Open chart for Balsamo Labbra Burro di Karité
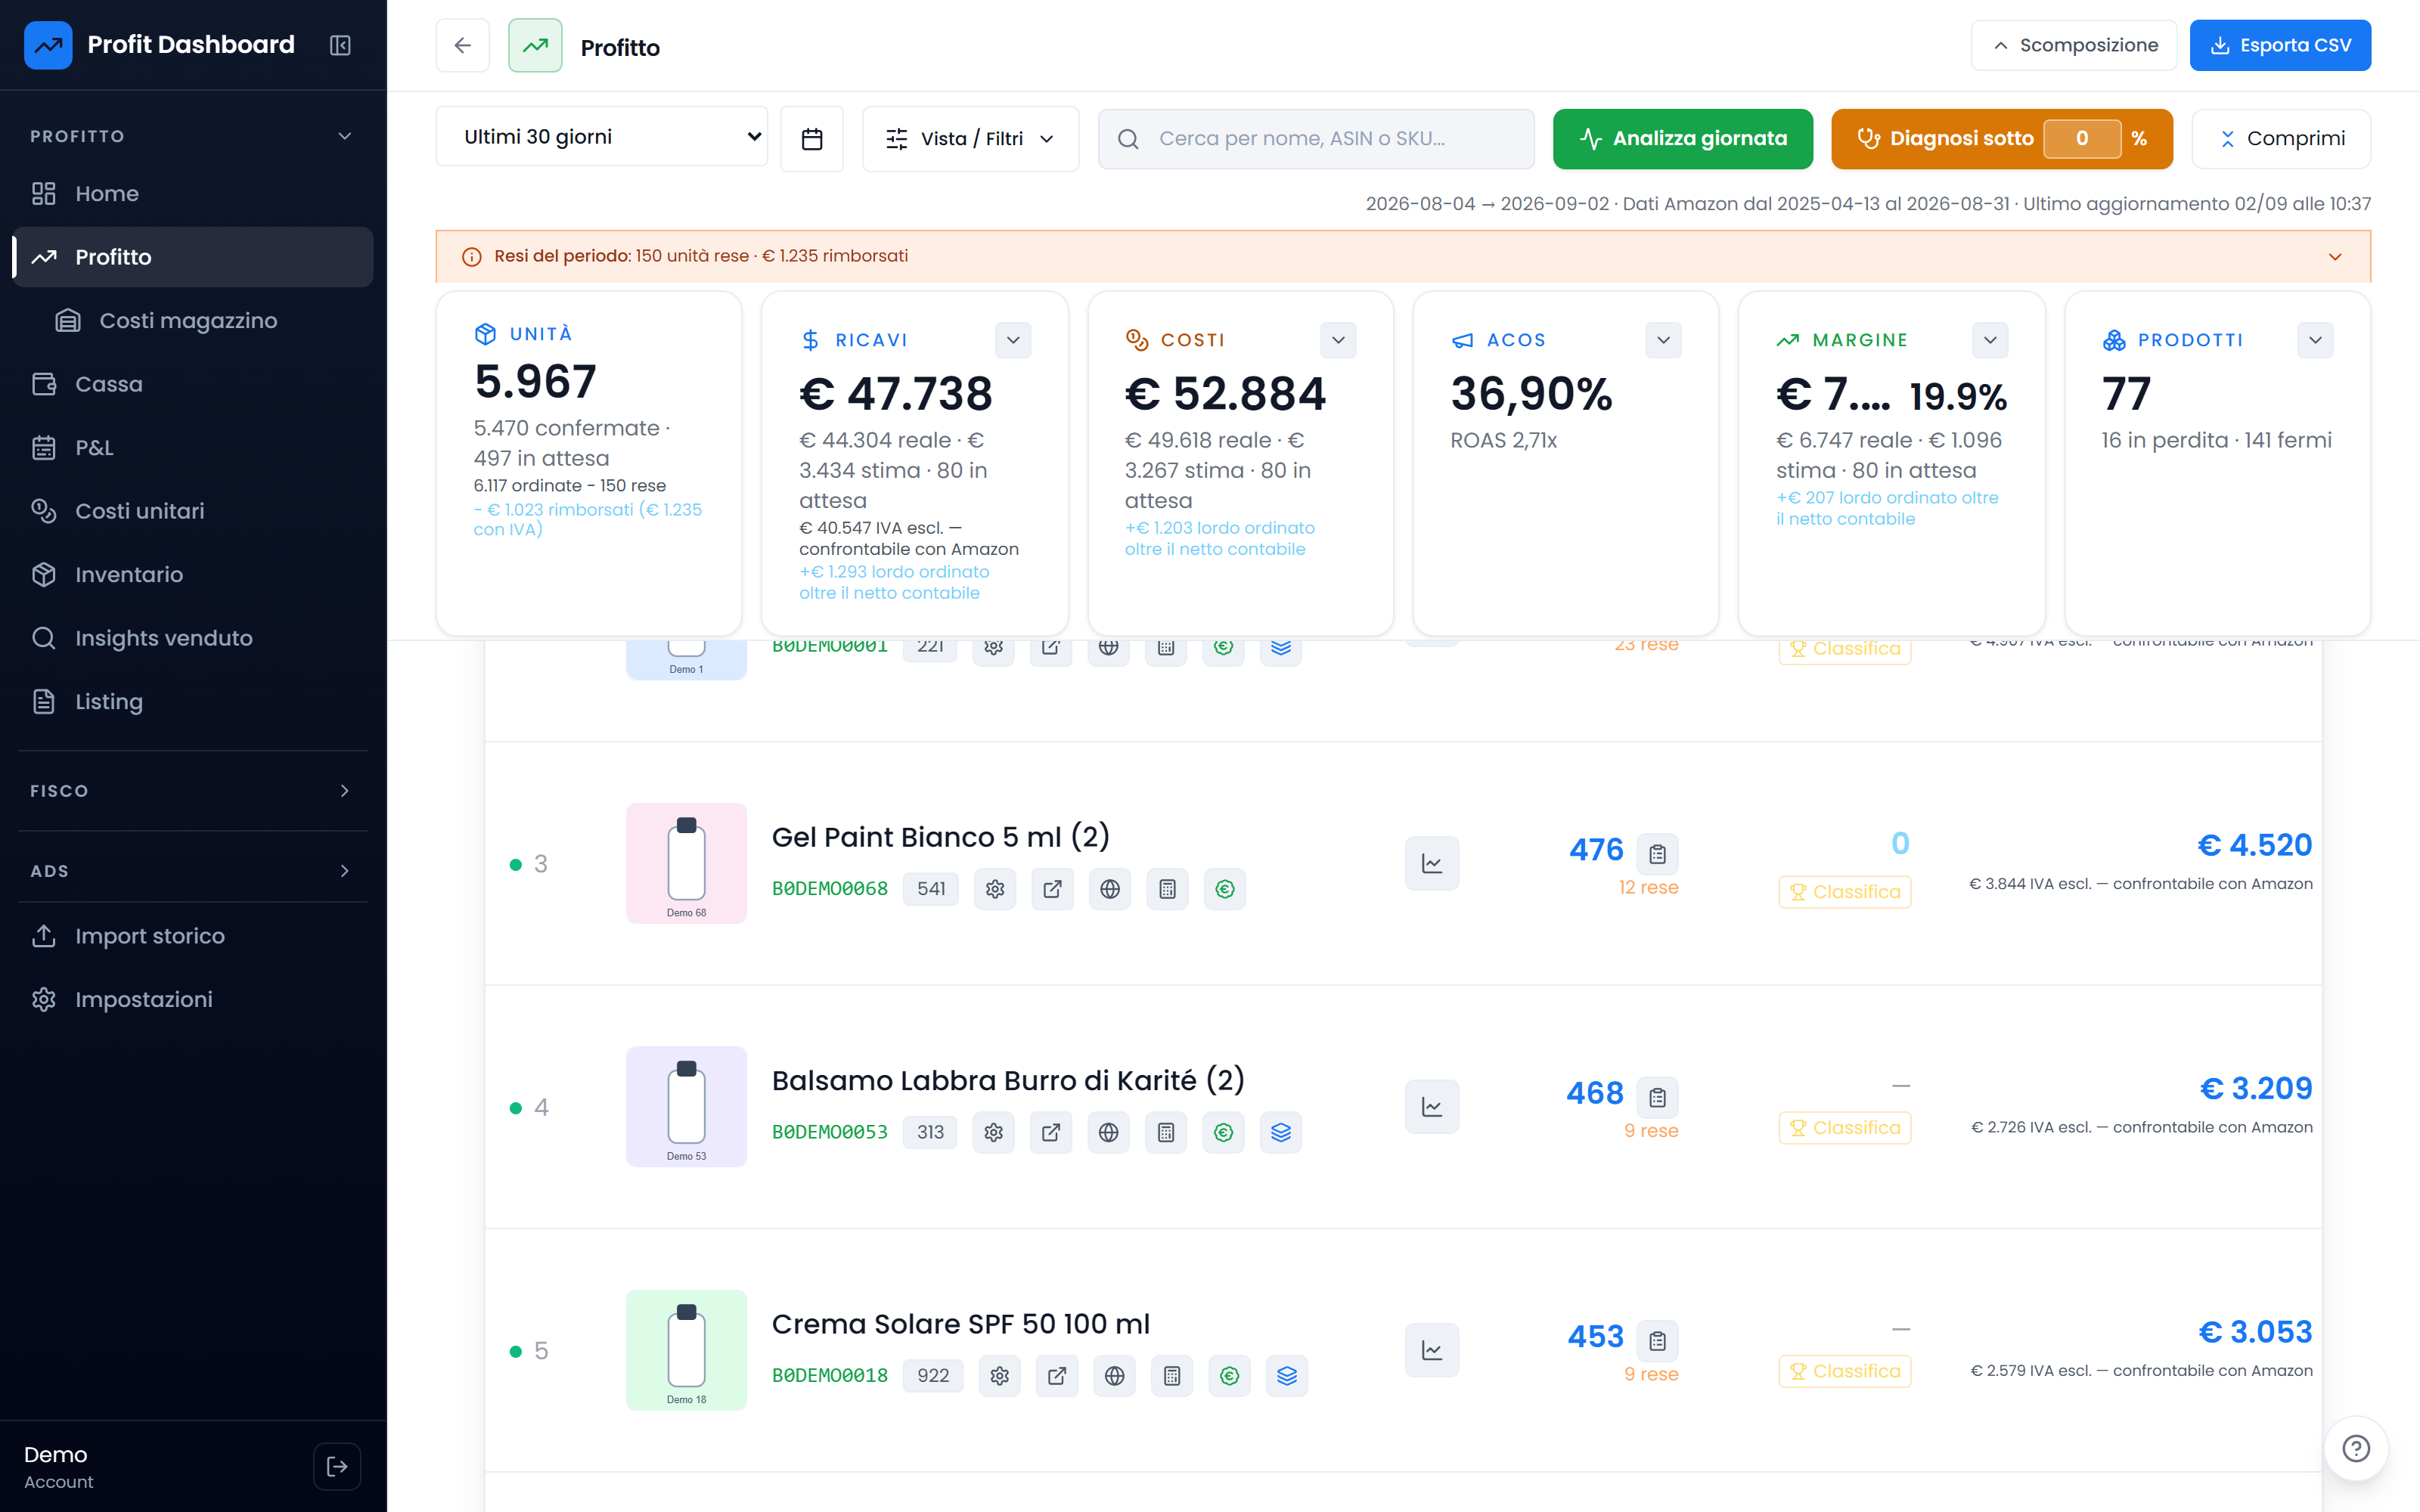 (1432, 1107)
